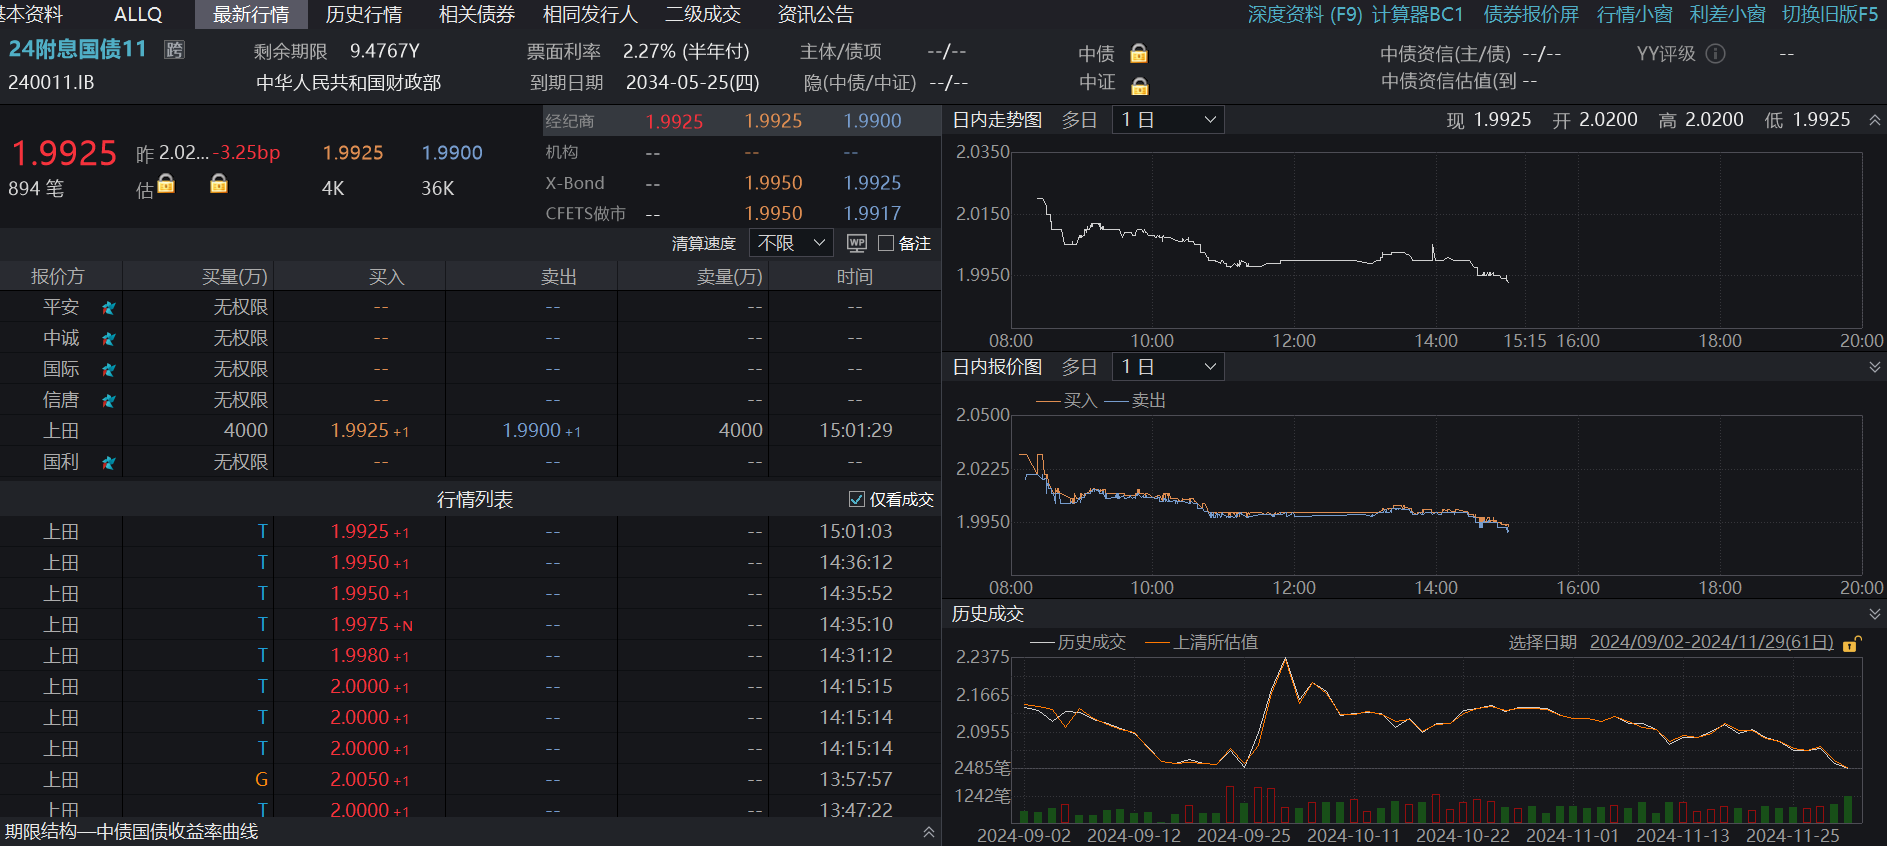Screen dimensions: 1887x846
Task: Open 利差小窗
Action: click(1727, 14)
